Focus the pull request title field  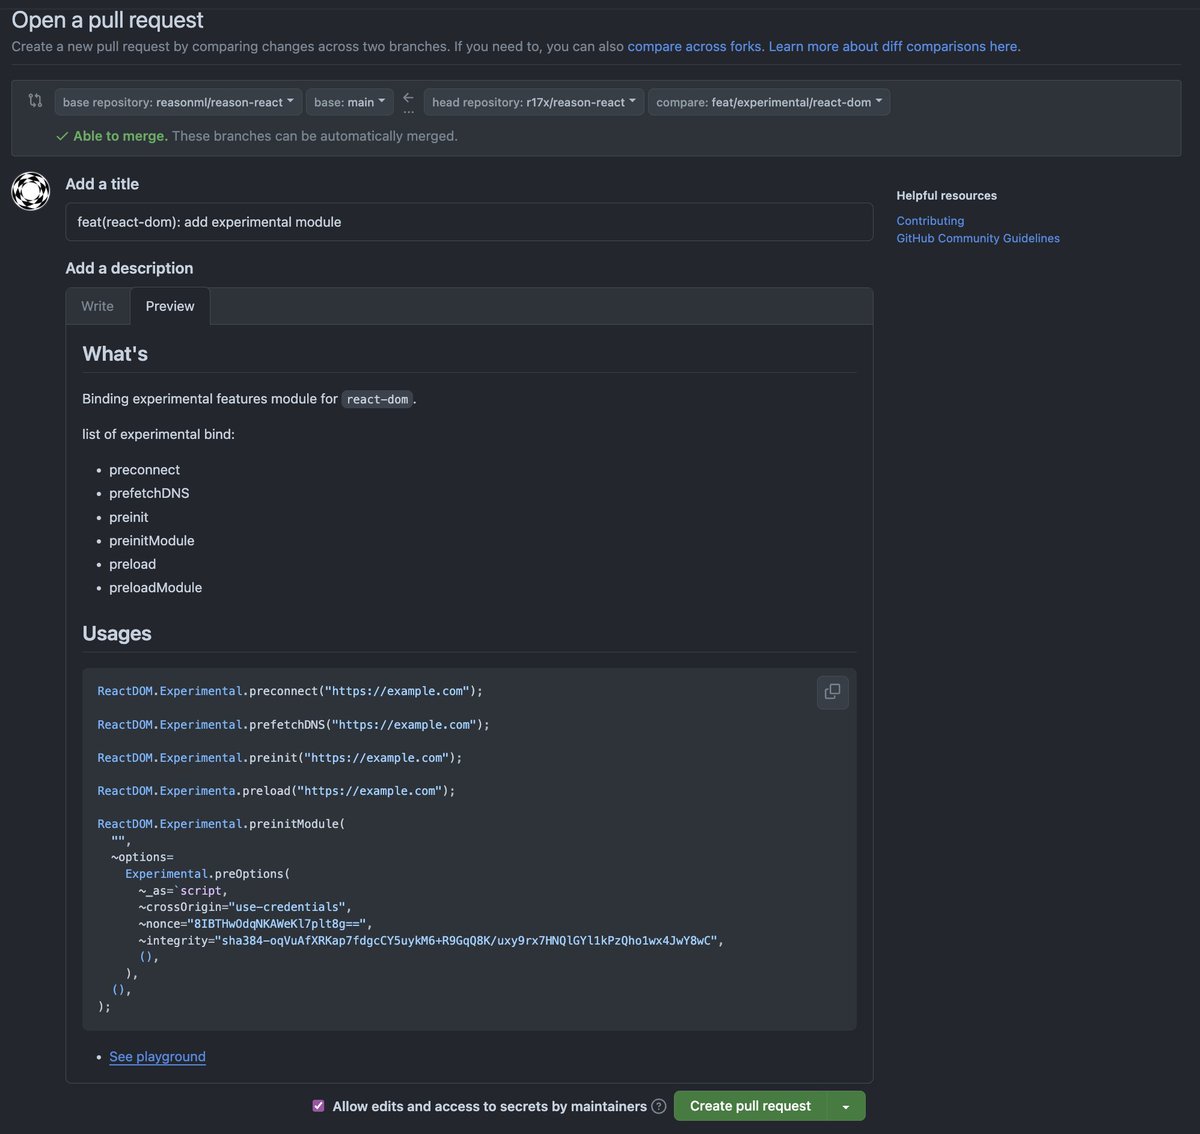(x=469, y=222)
